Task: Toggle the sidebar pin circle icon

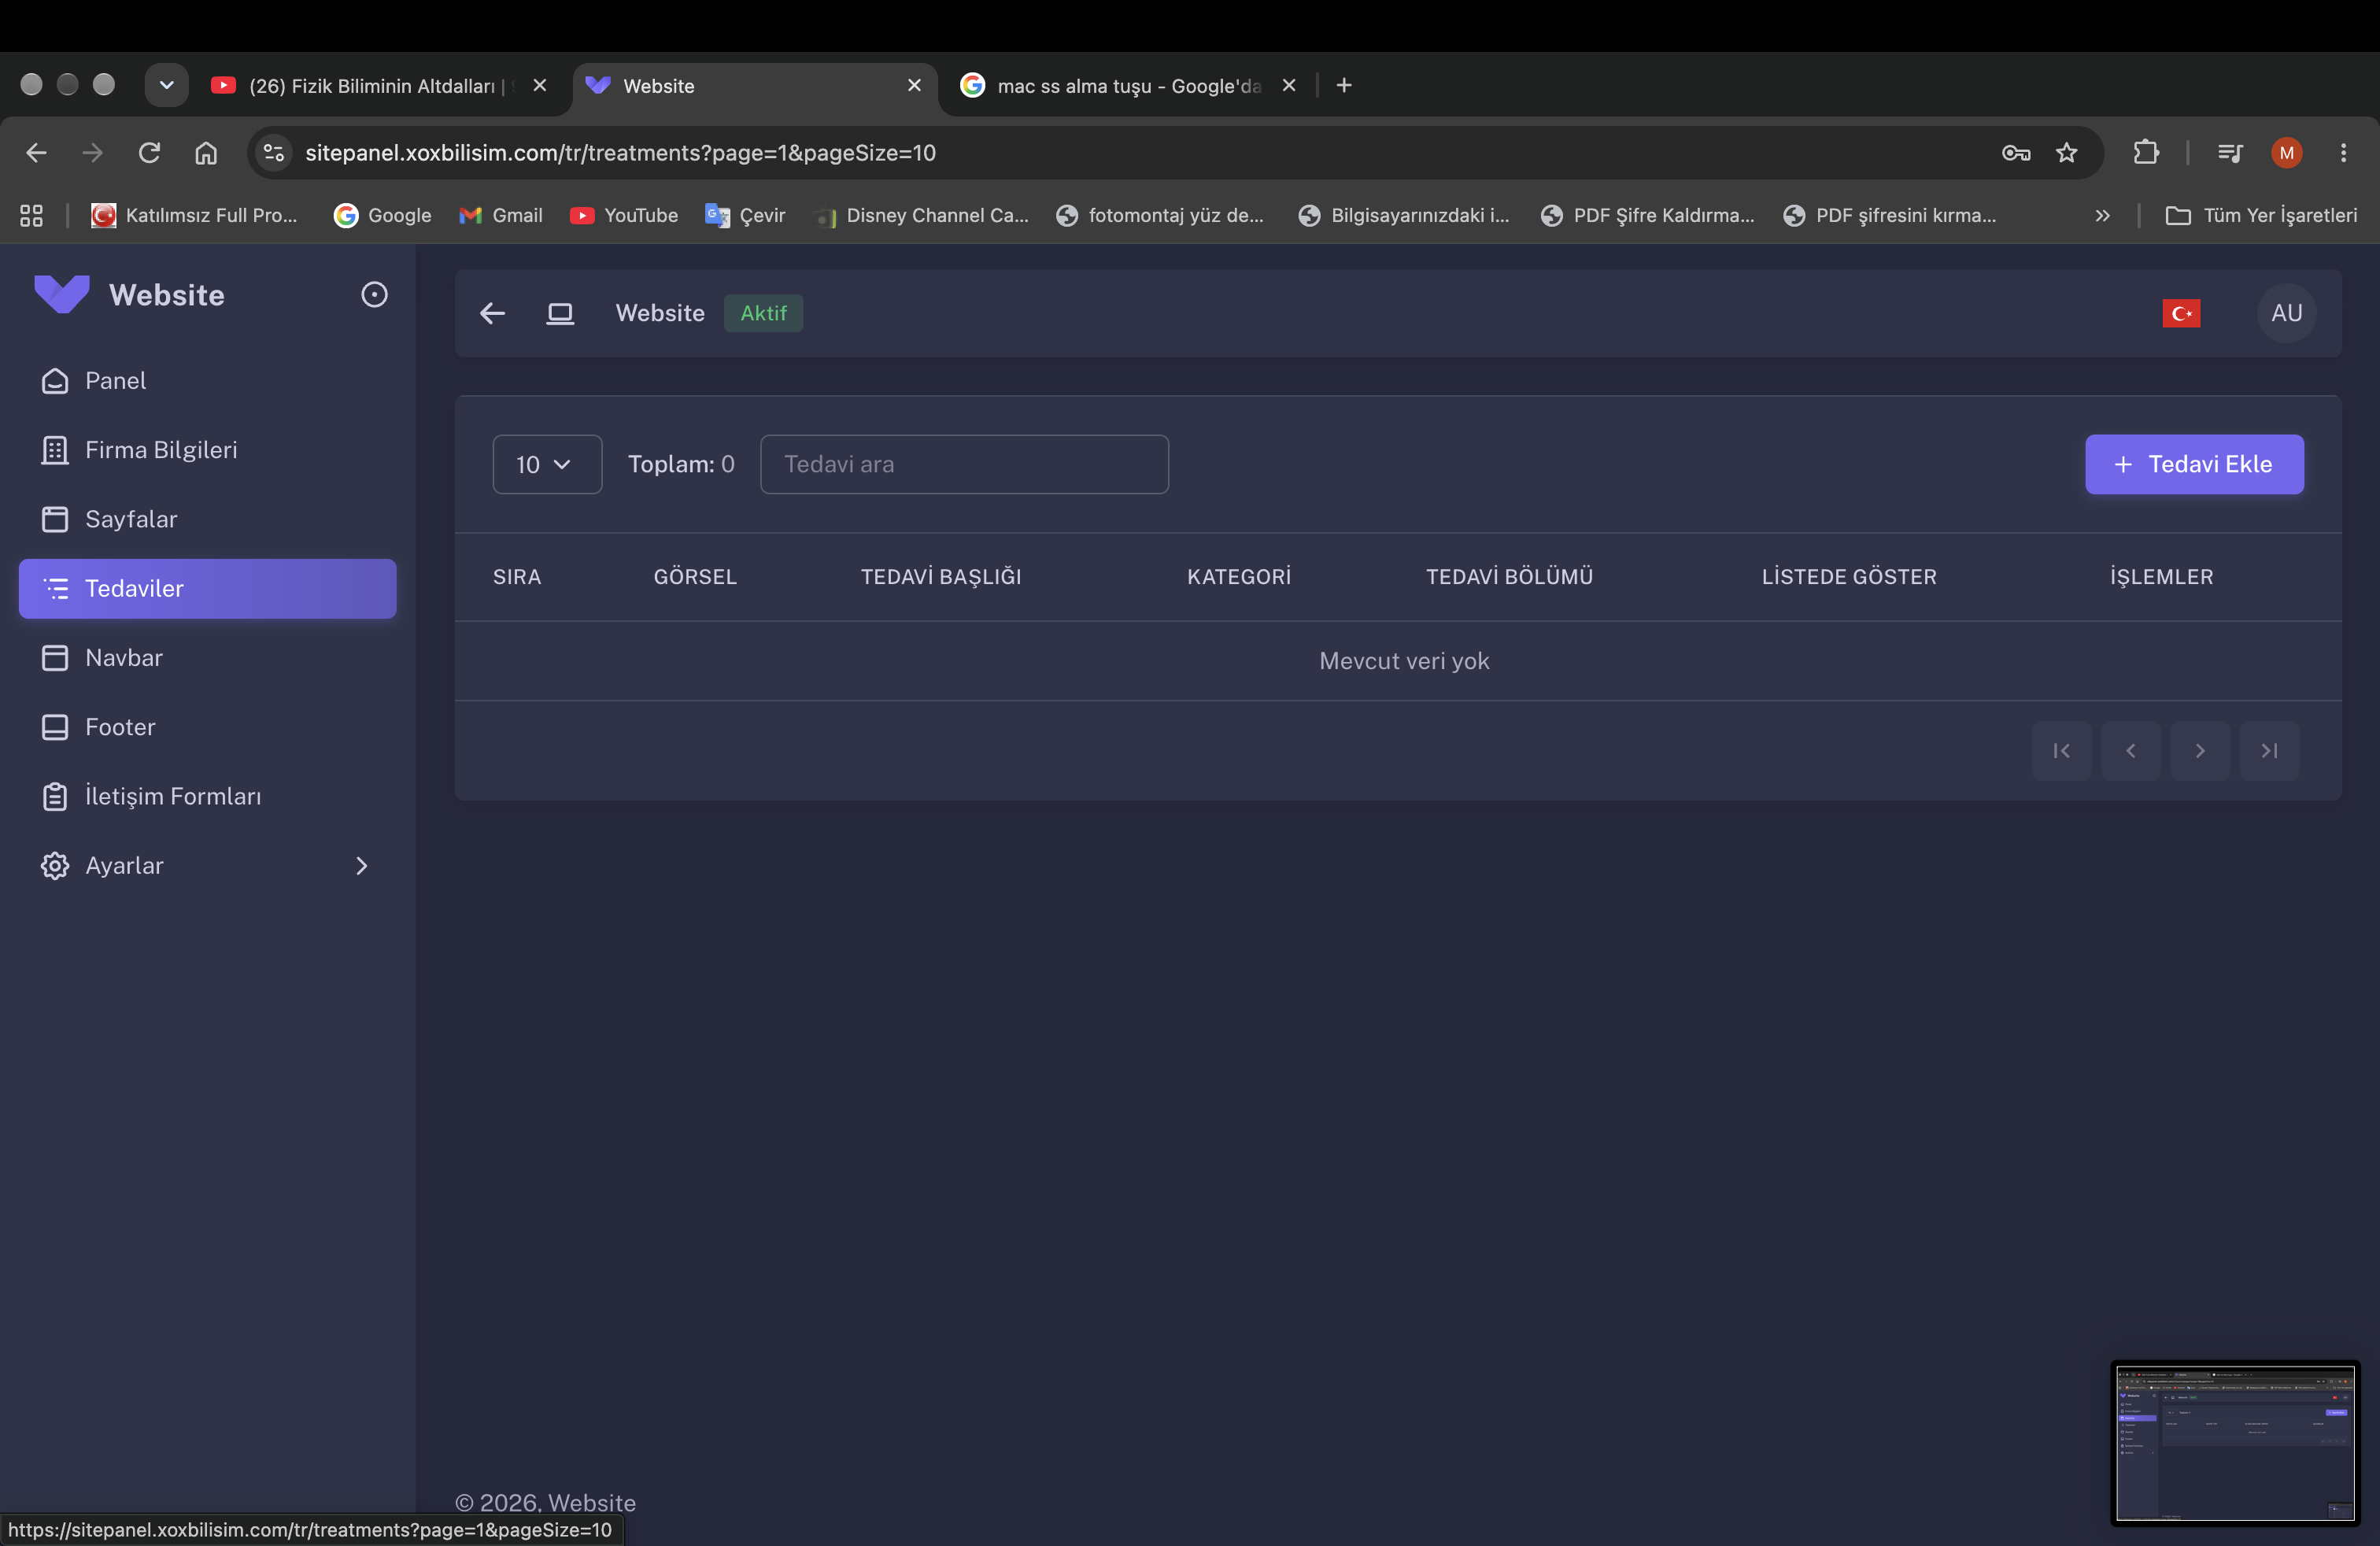Action: pyautogui.click(x=374, y=294)
